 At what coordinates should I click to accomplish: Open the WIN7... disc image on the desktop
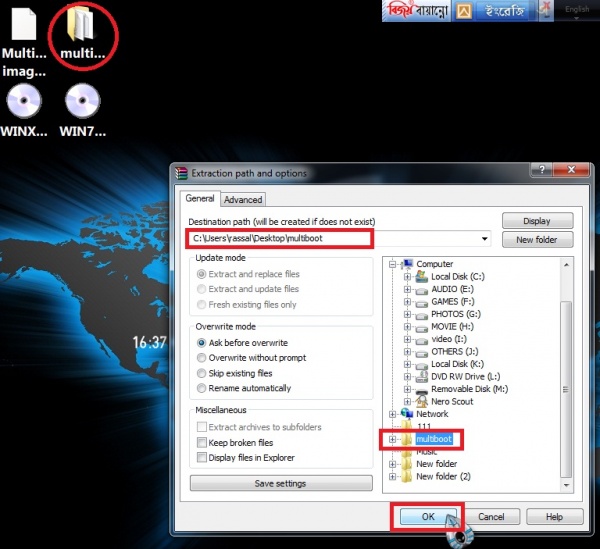83,111
